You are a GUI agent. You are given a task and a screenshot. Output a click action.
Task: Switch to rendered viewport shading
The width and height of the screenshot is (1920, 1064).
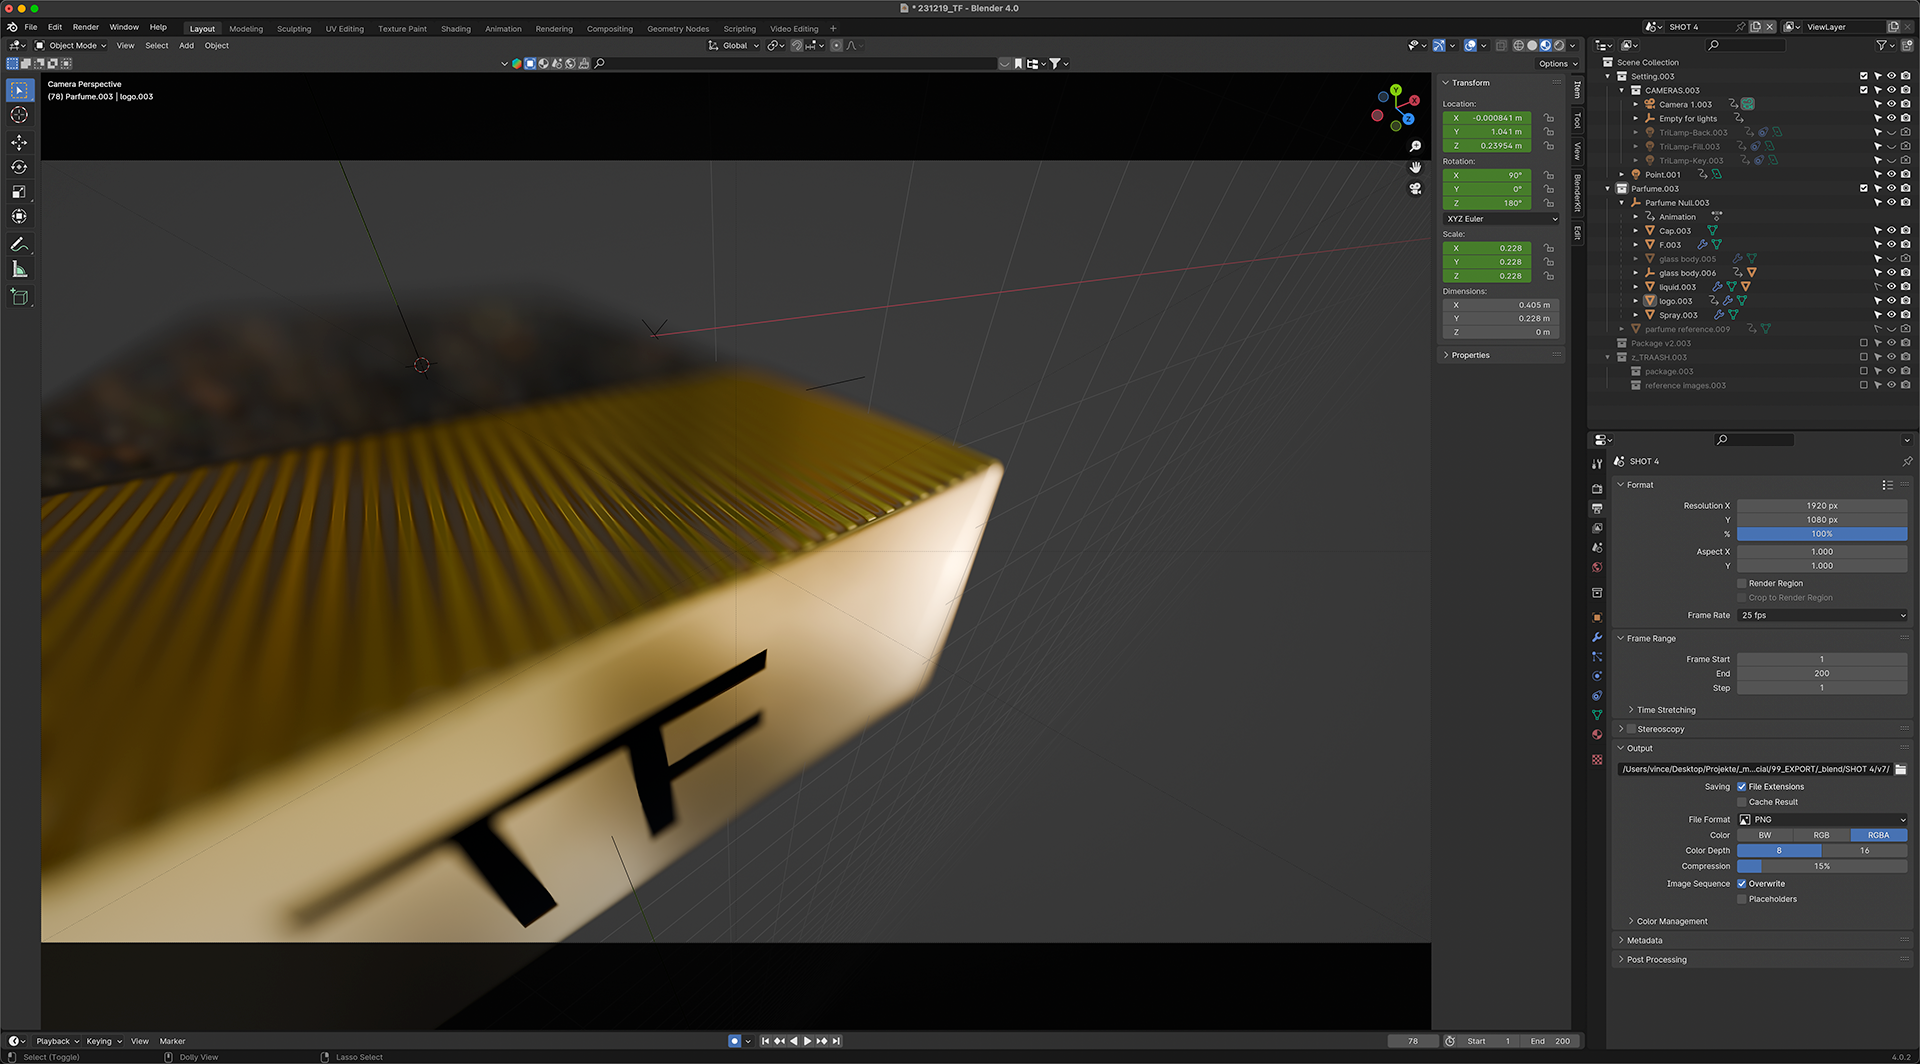pyautogui.click(x=1559, y=45)
